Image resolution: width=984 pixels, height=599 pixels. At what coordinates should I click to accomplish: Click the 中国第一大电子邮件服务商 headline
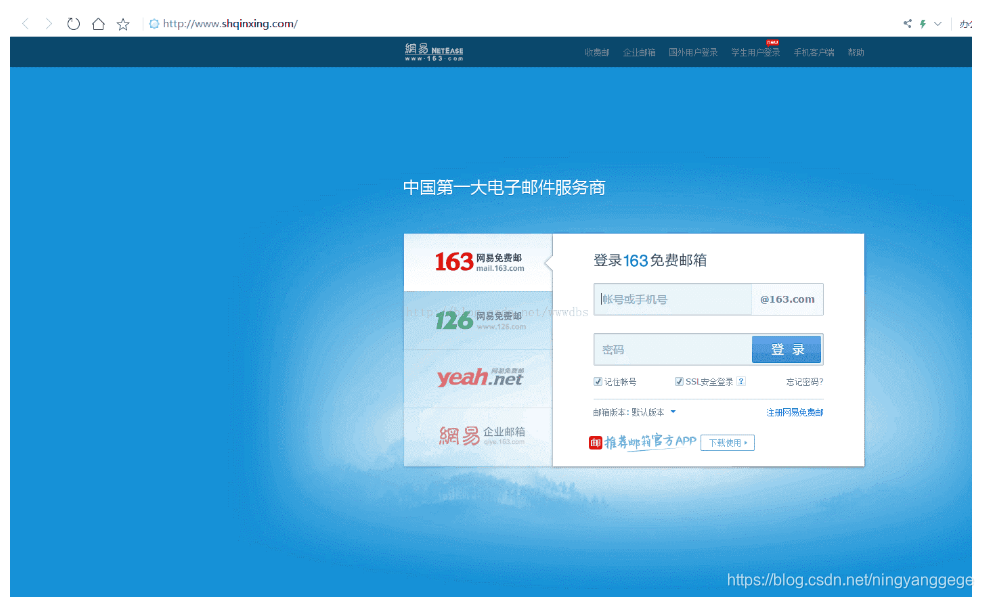click(504, 188)
